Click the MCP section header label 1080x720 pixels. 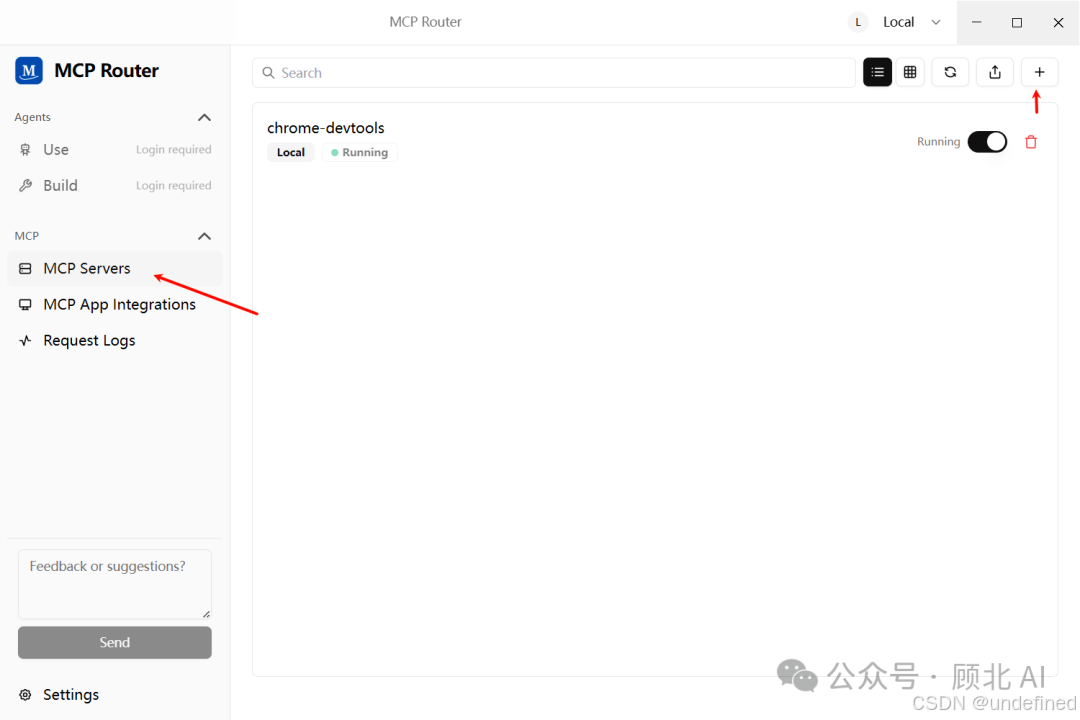tap(27, 236)
